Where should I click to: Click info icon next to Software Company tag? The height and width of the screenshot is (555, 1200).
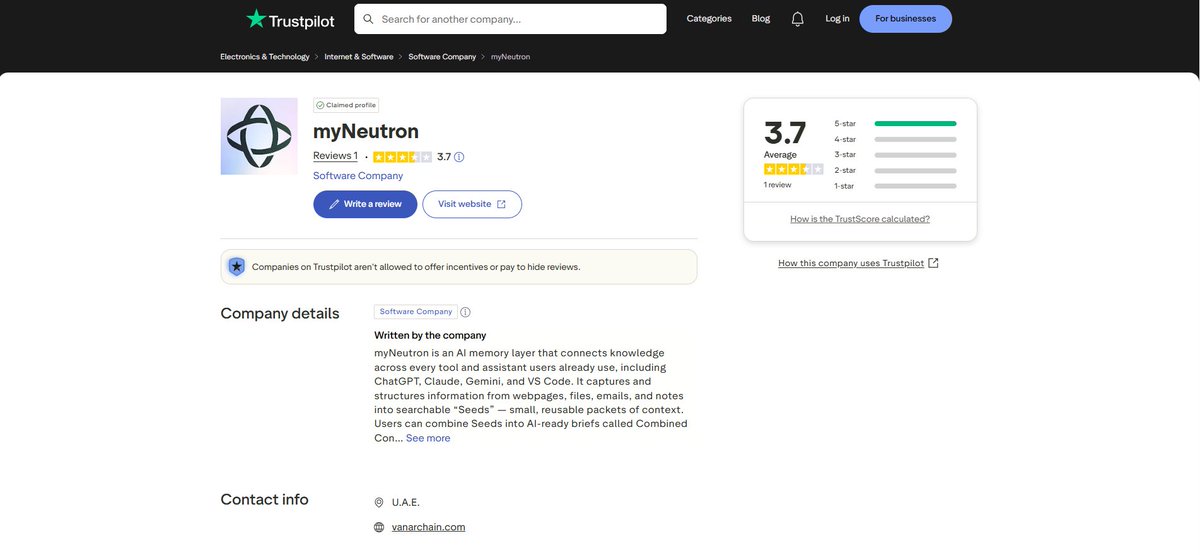(465, 312)
